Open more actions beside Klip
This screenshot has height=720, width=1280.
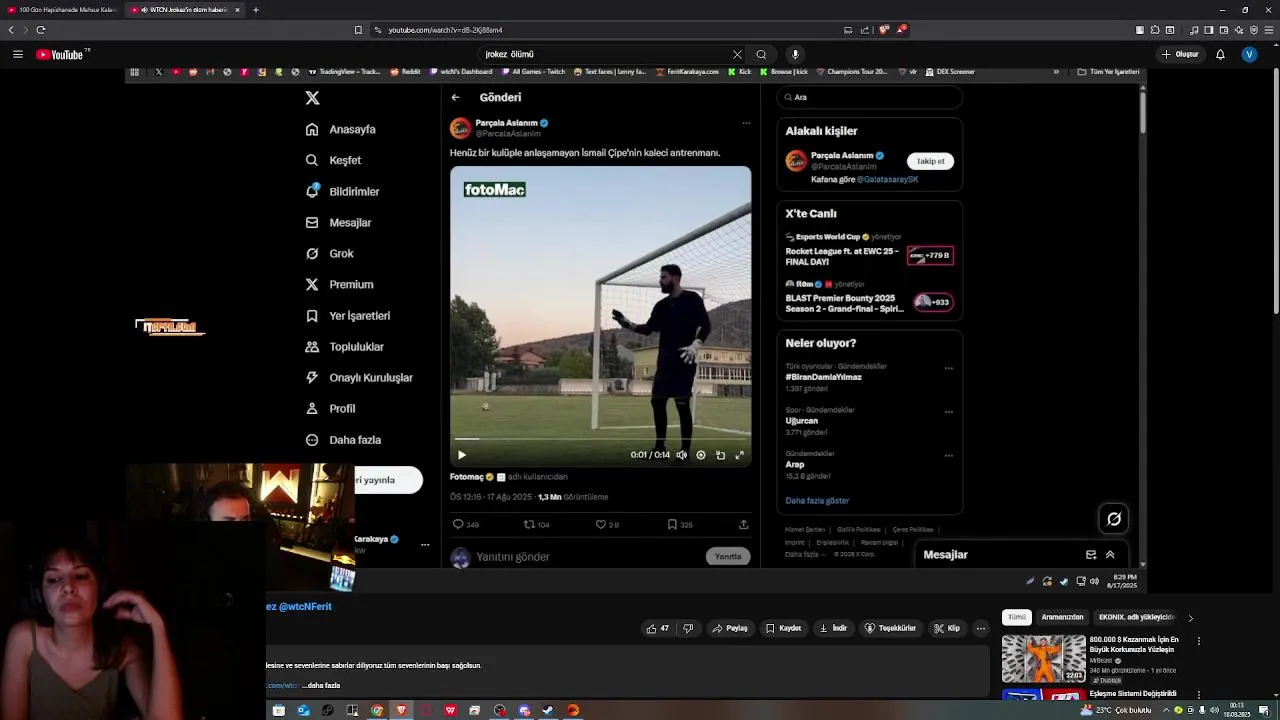(981, 628)
